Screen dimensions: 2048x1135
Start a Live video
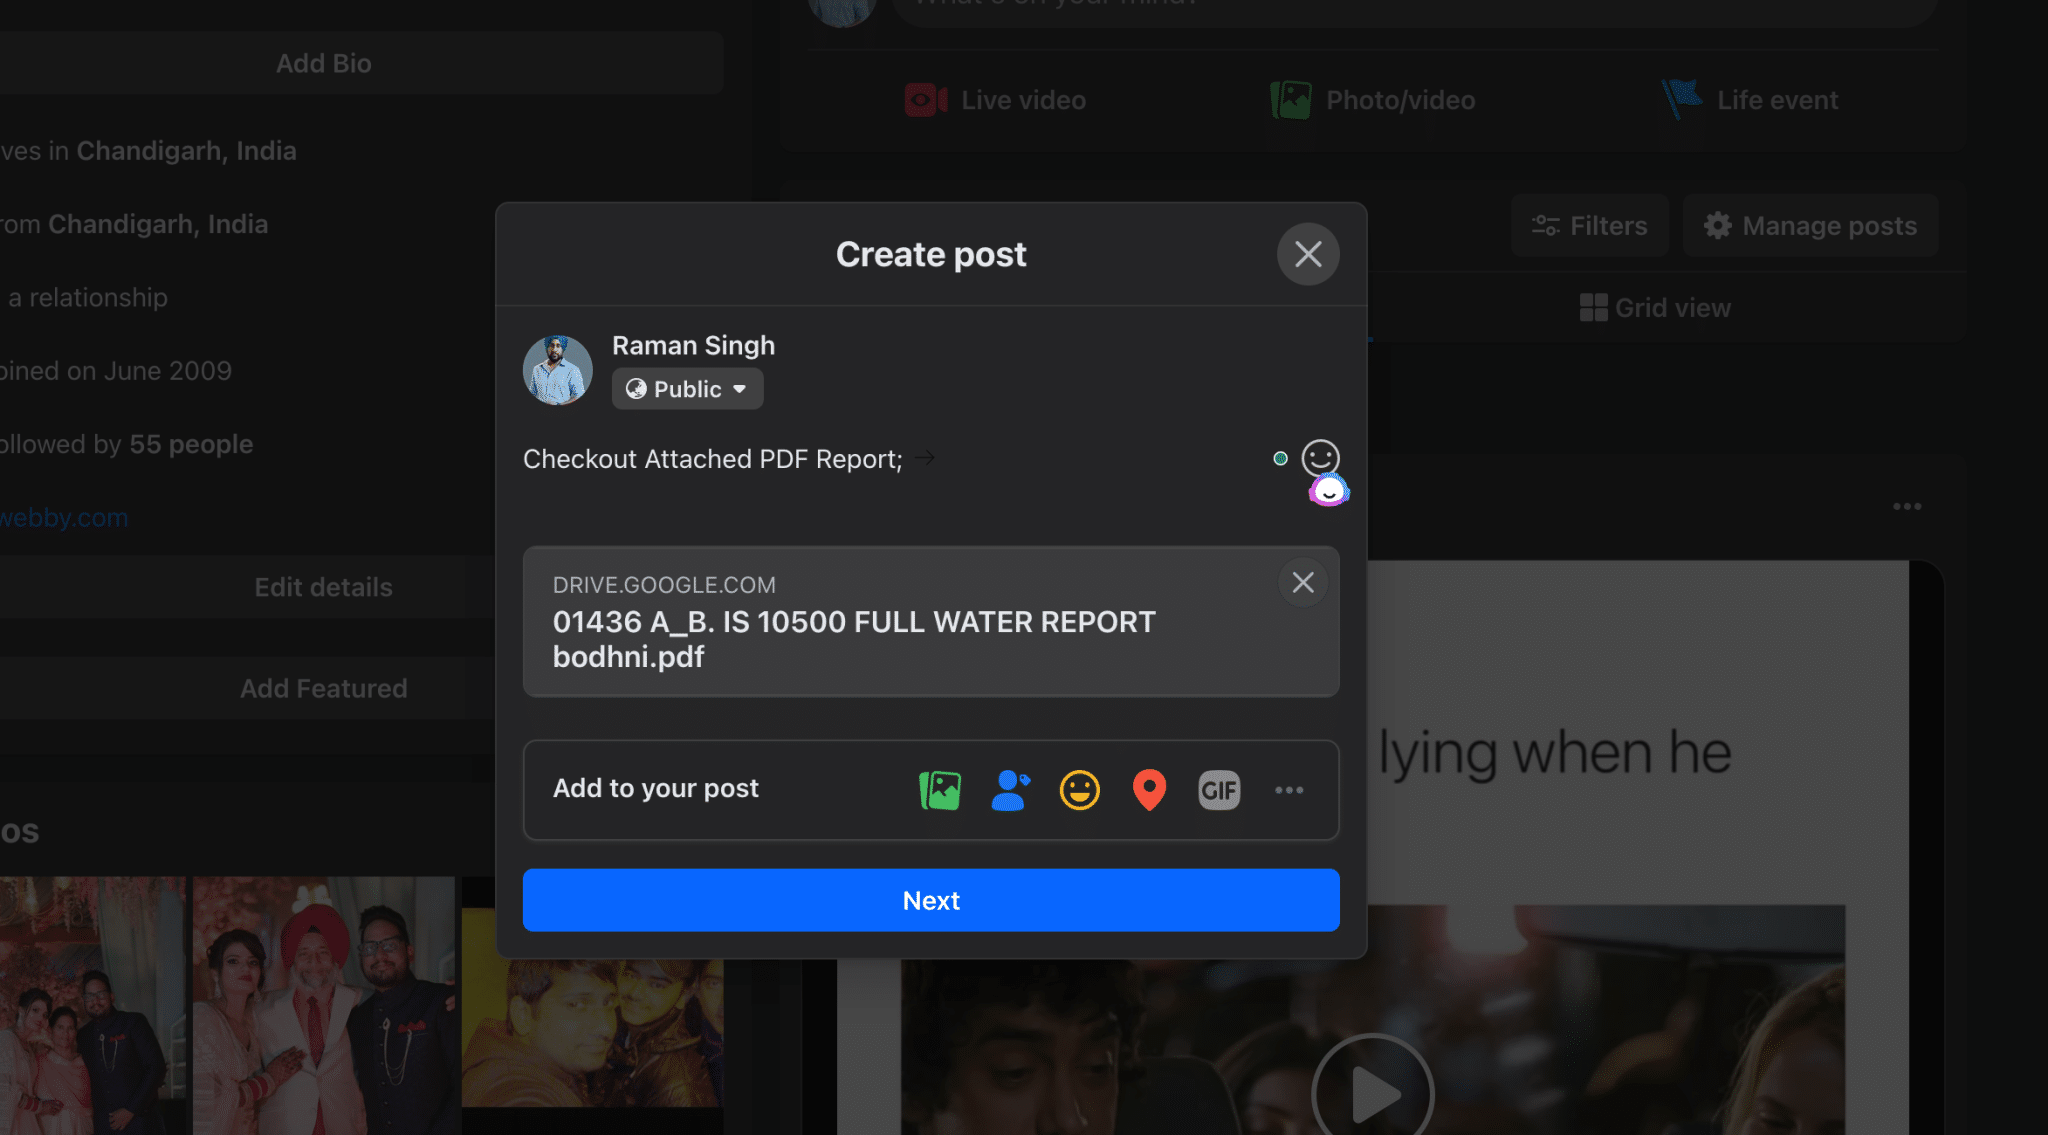click(994, 100)
